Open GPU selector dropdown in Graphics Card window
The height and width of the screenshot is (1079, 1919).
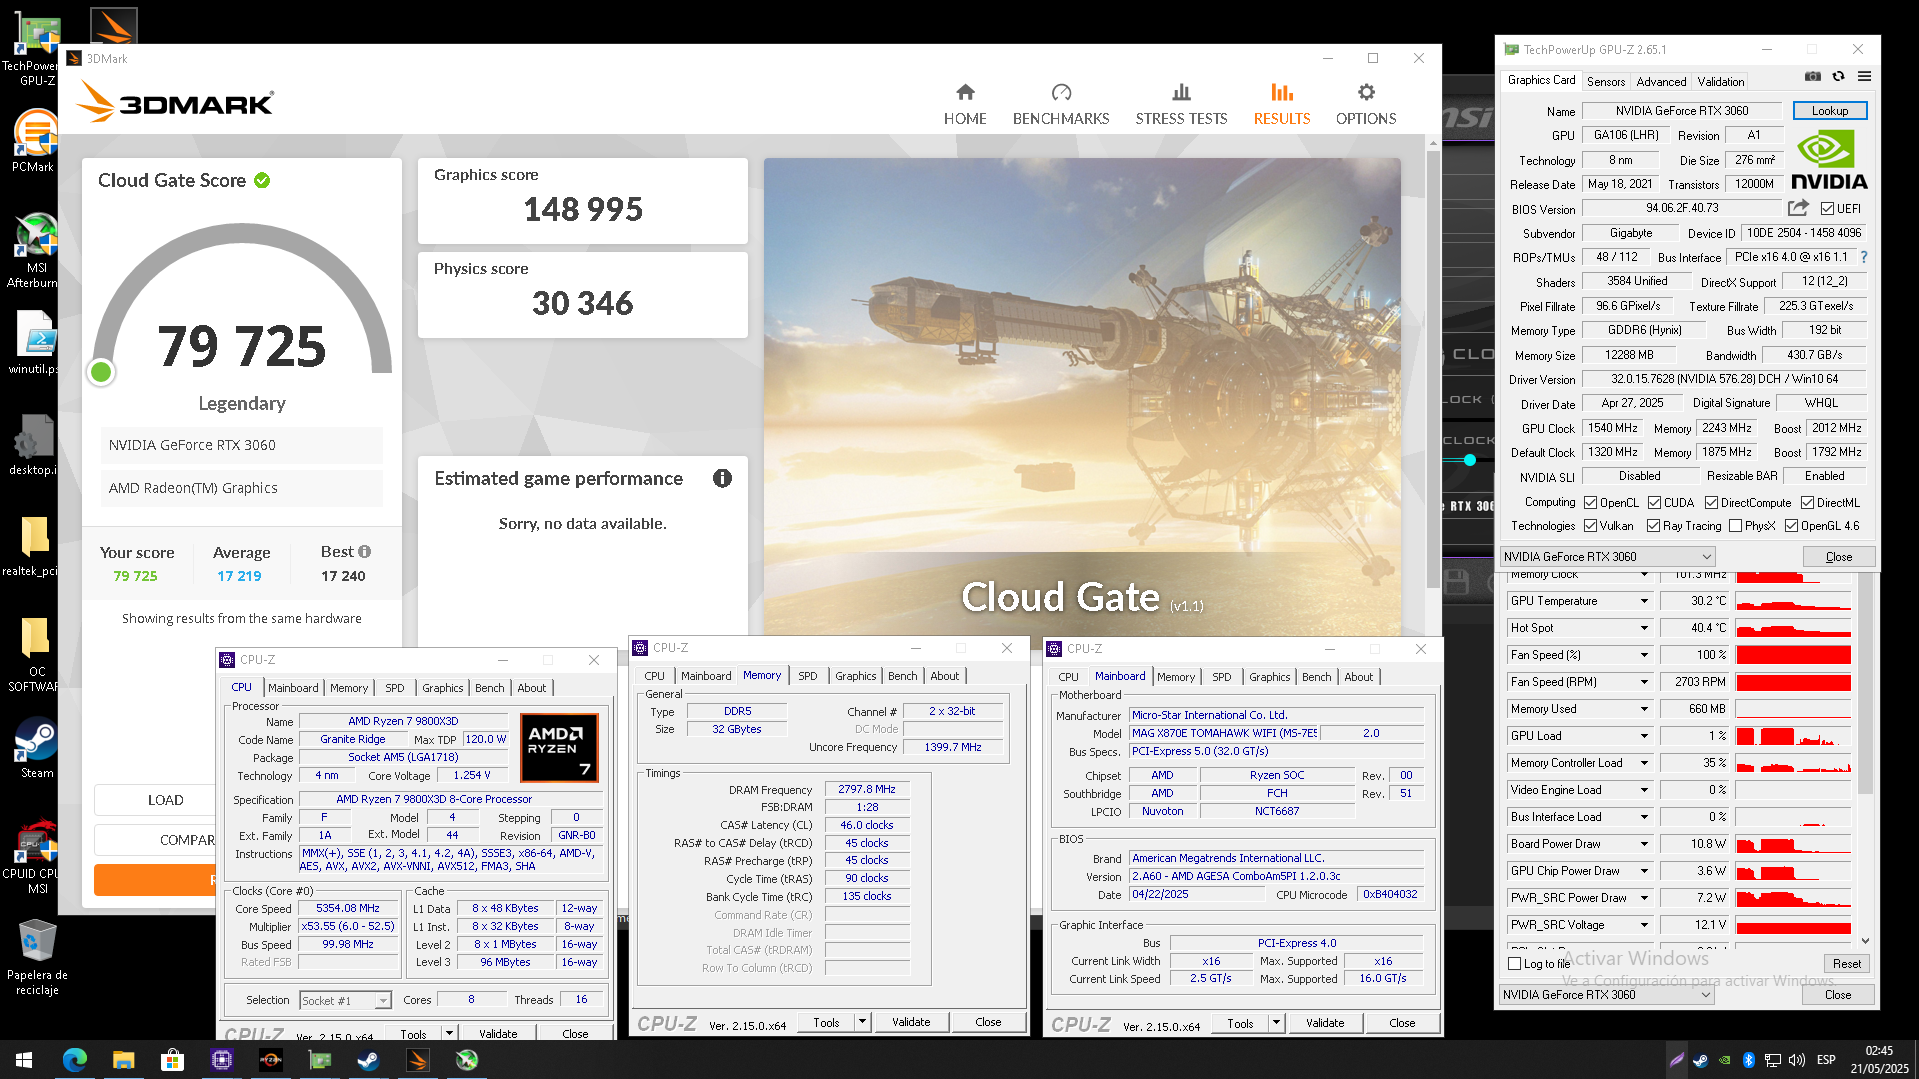[x=1607, y=557]
